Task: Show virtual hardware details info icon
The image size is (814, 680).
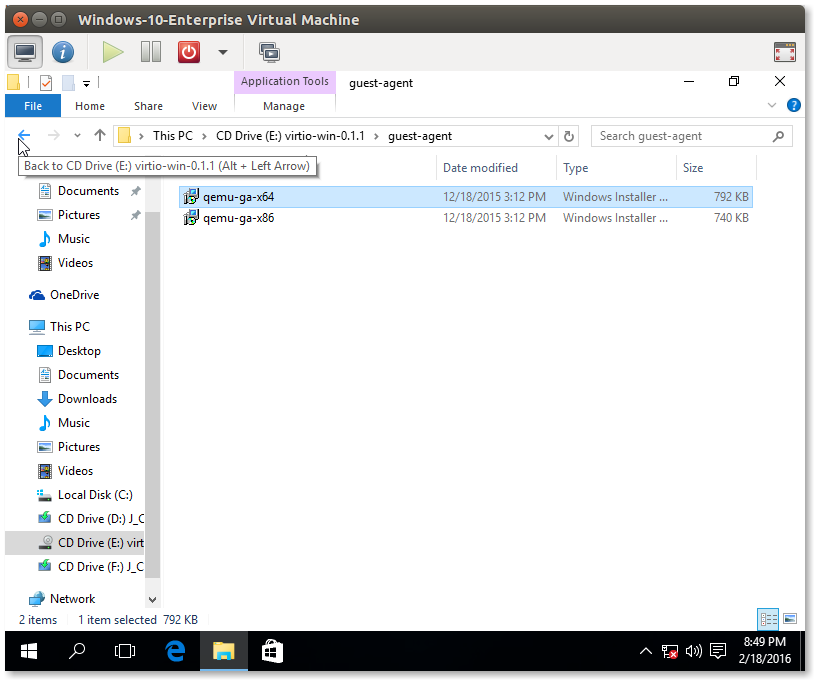Action: click(x=63, y=52)
